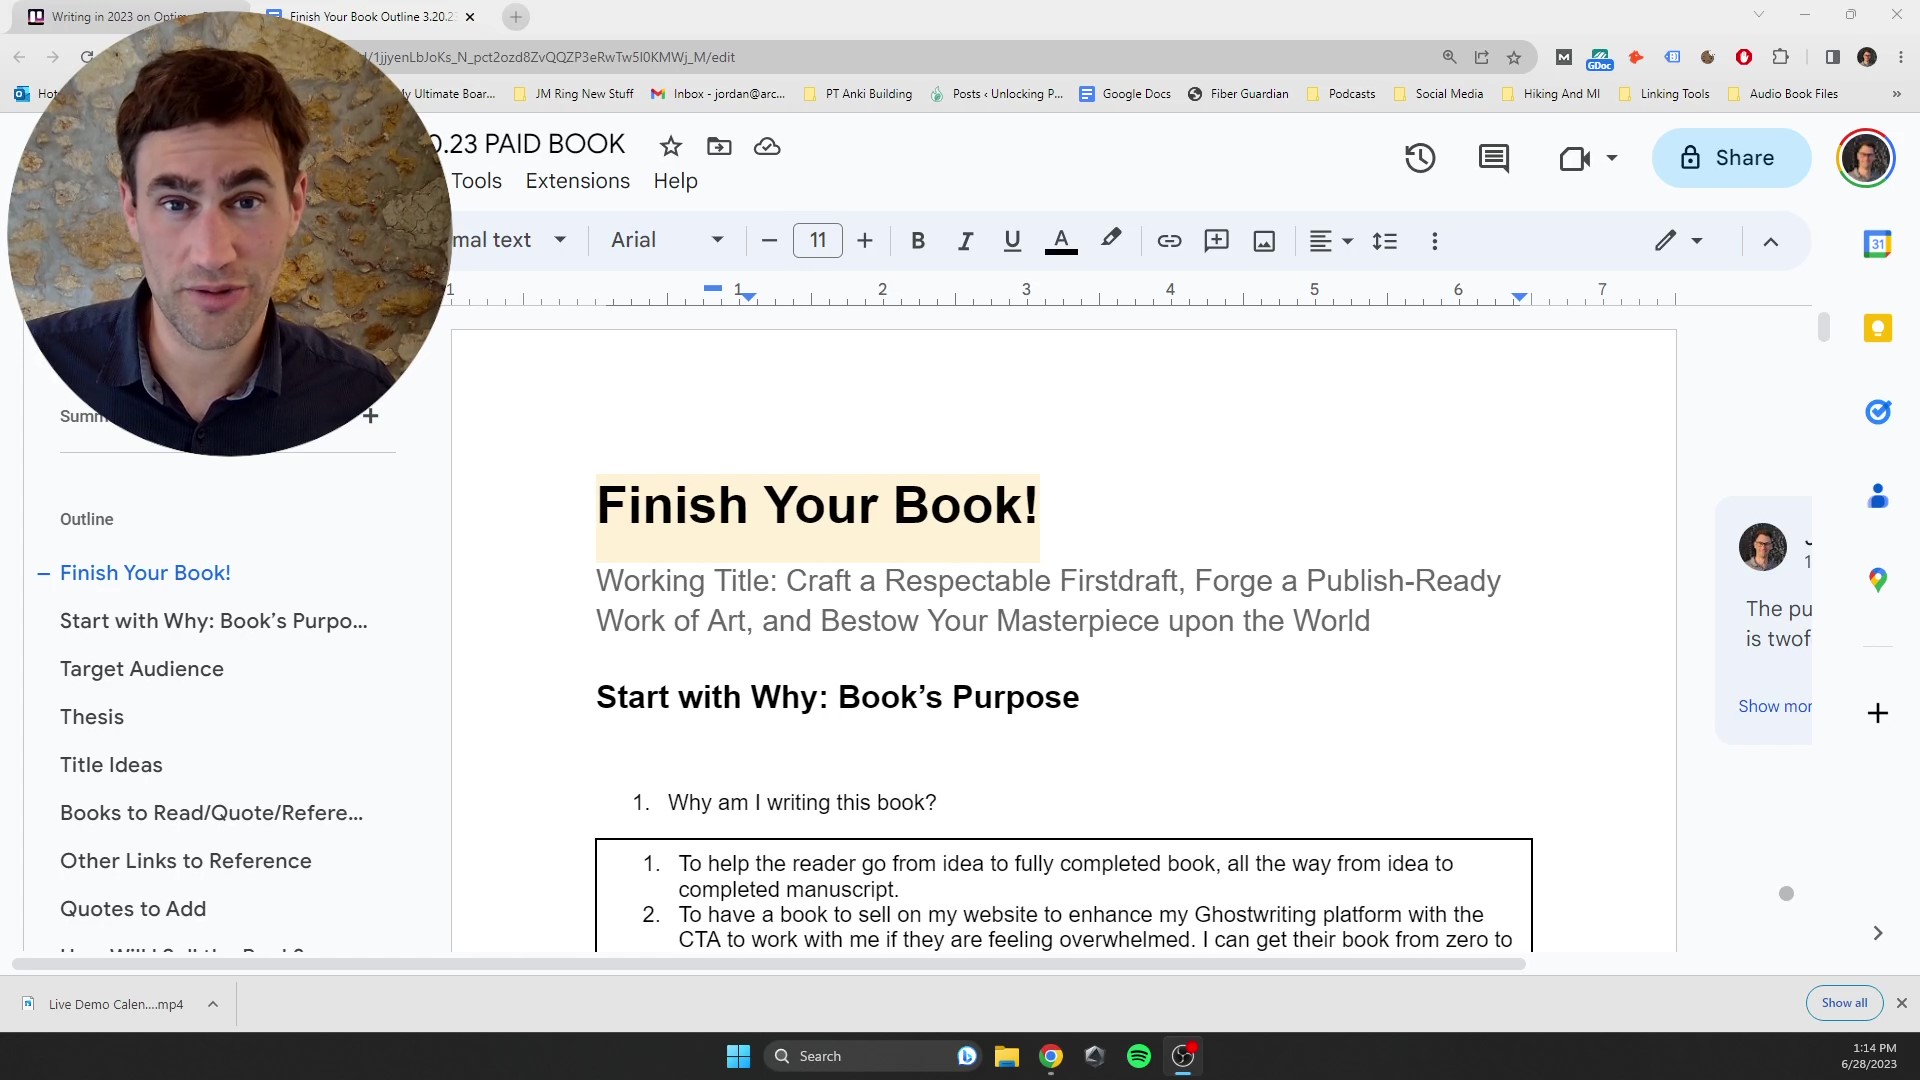Start a Meet call camera icon
The width and height of the screenshot is (1920, 1080).
point(1575,158)
